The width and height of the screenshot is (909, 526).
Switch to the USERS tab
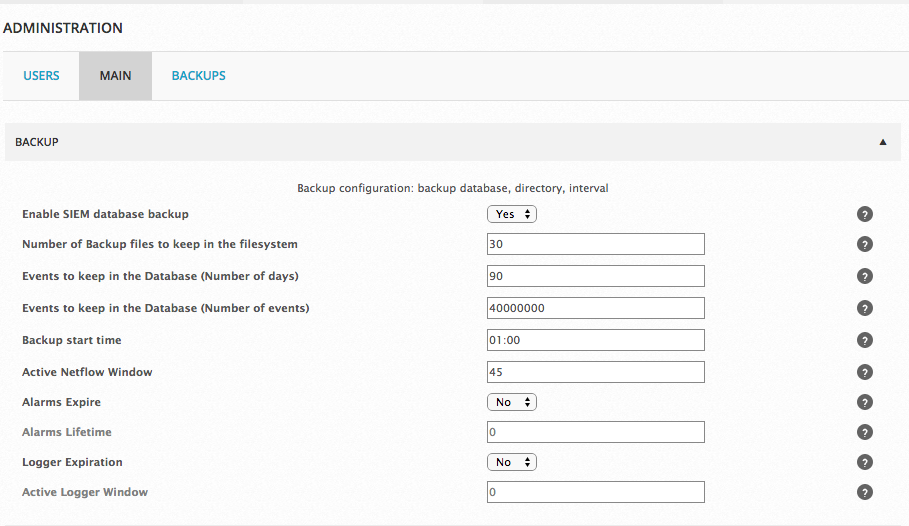pos(41,76)
